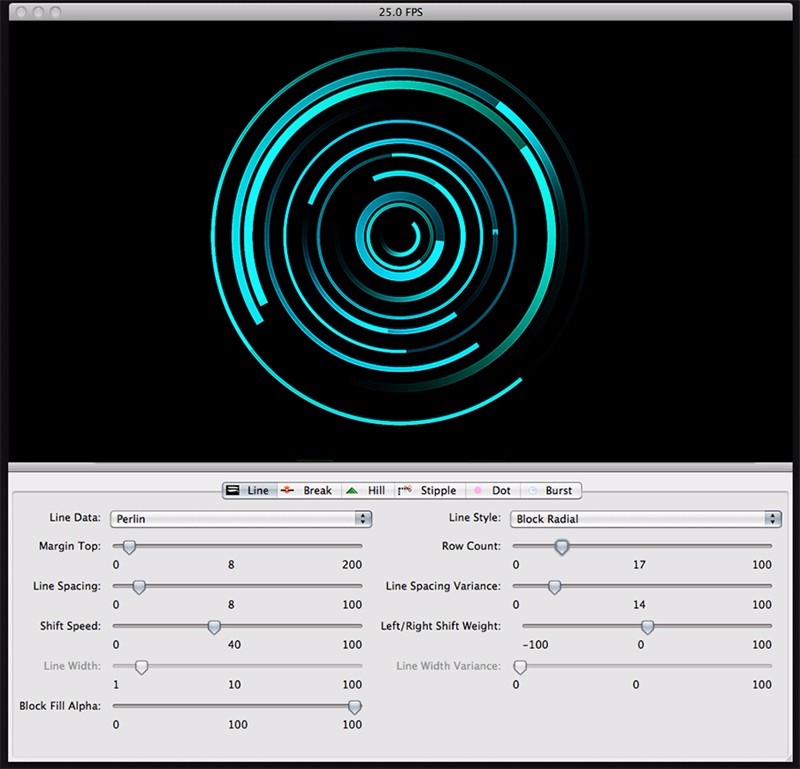Click the Line Width Variance slider handle
Viewport: 800px width, 769px height.
(x=520, y=667)
